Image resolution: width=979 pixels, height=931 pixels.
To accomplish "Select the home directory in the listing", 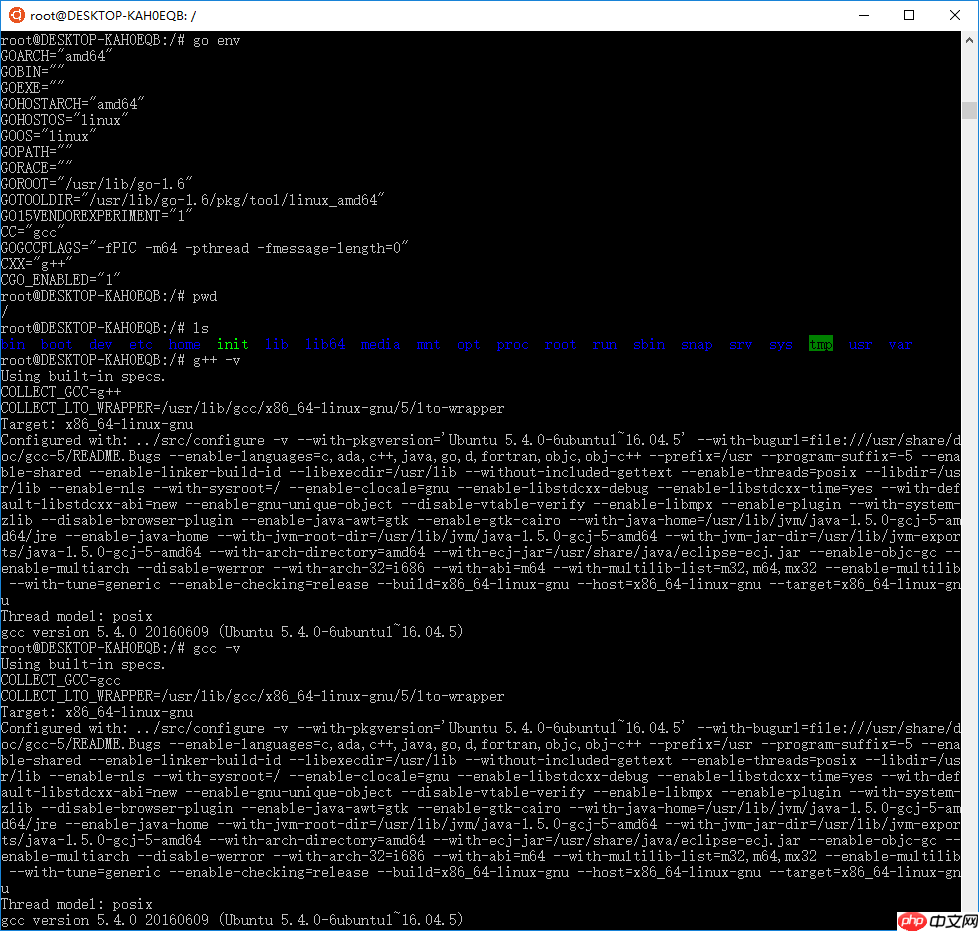I will (x=184, y=344).
